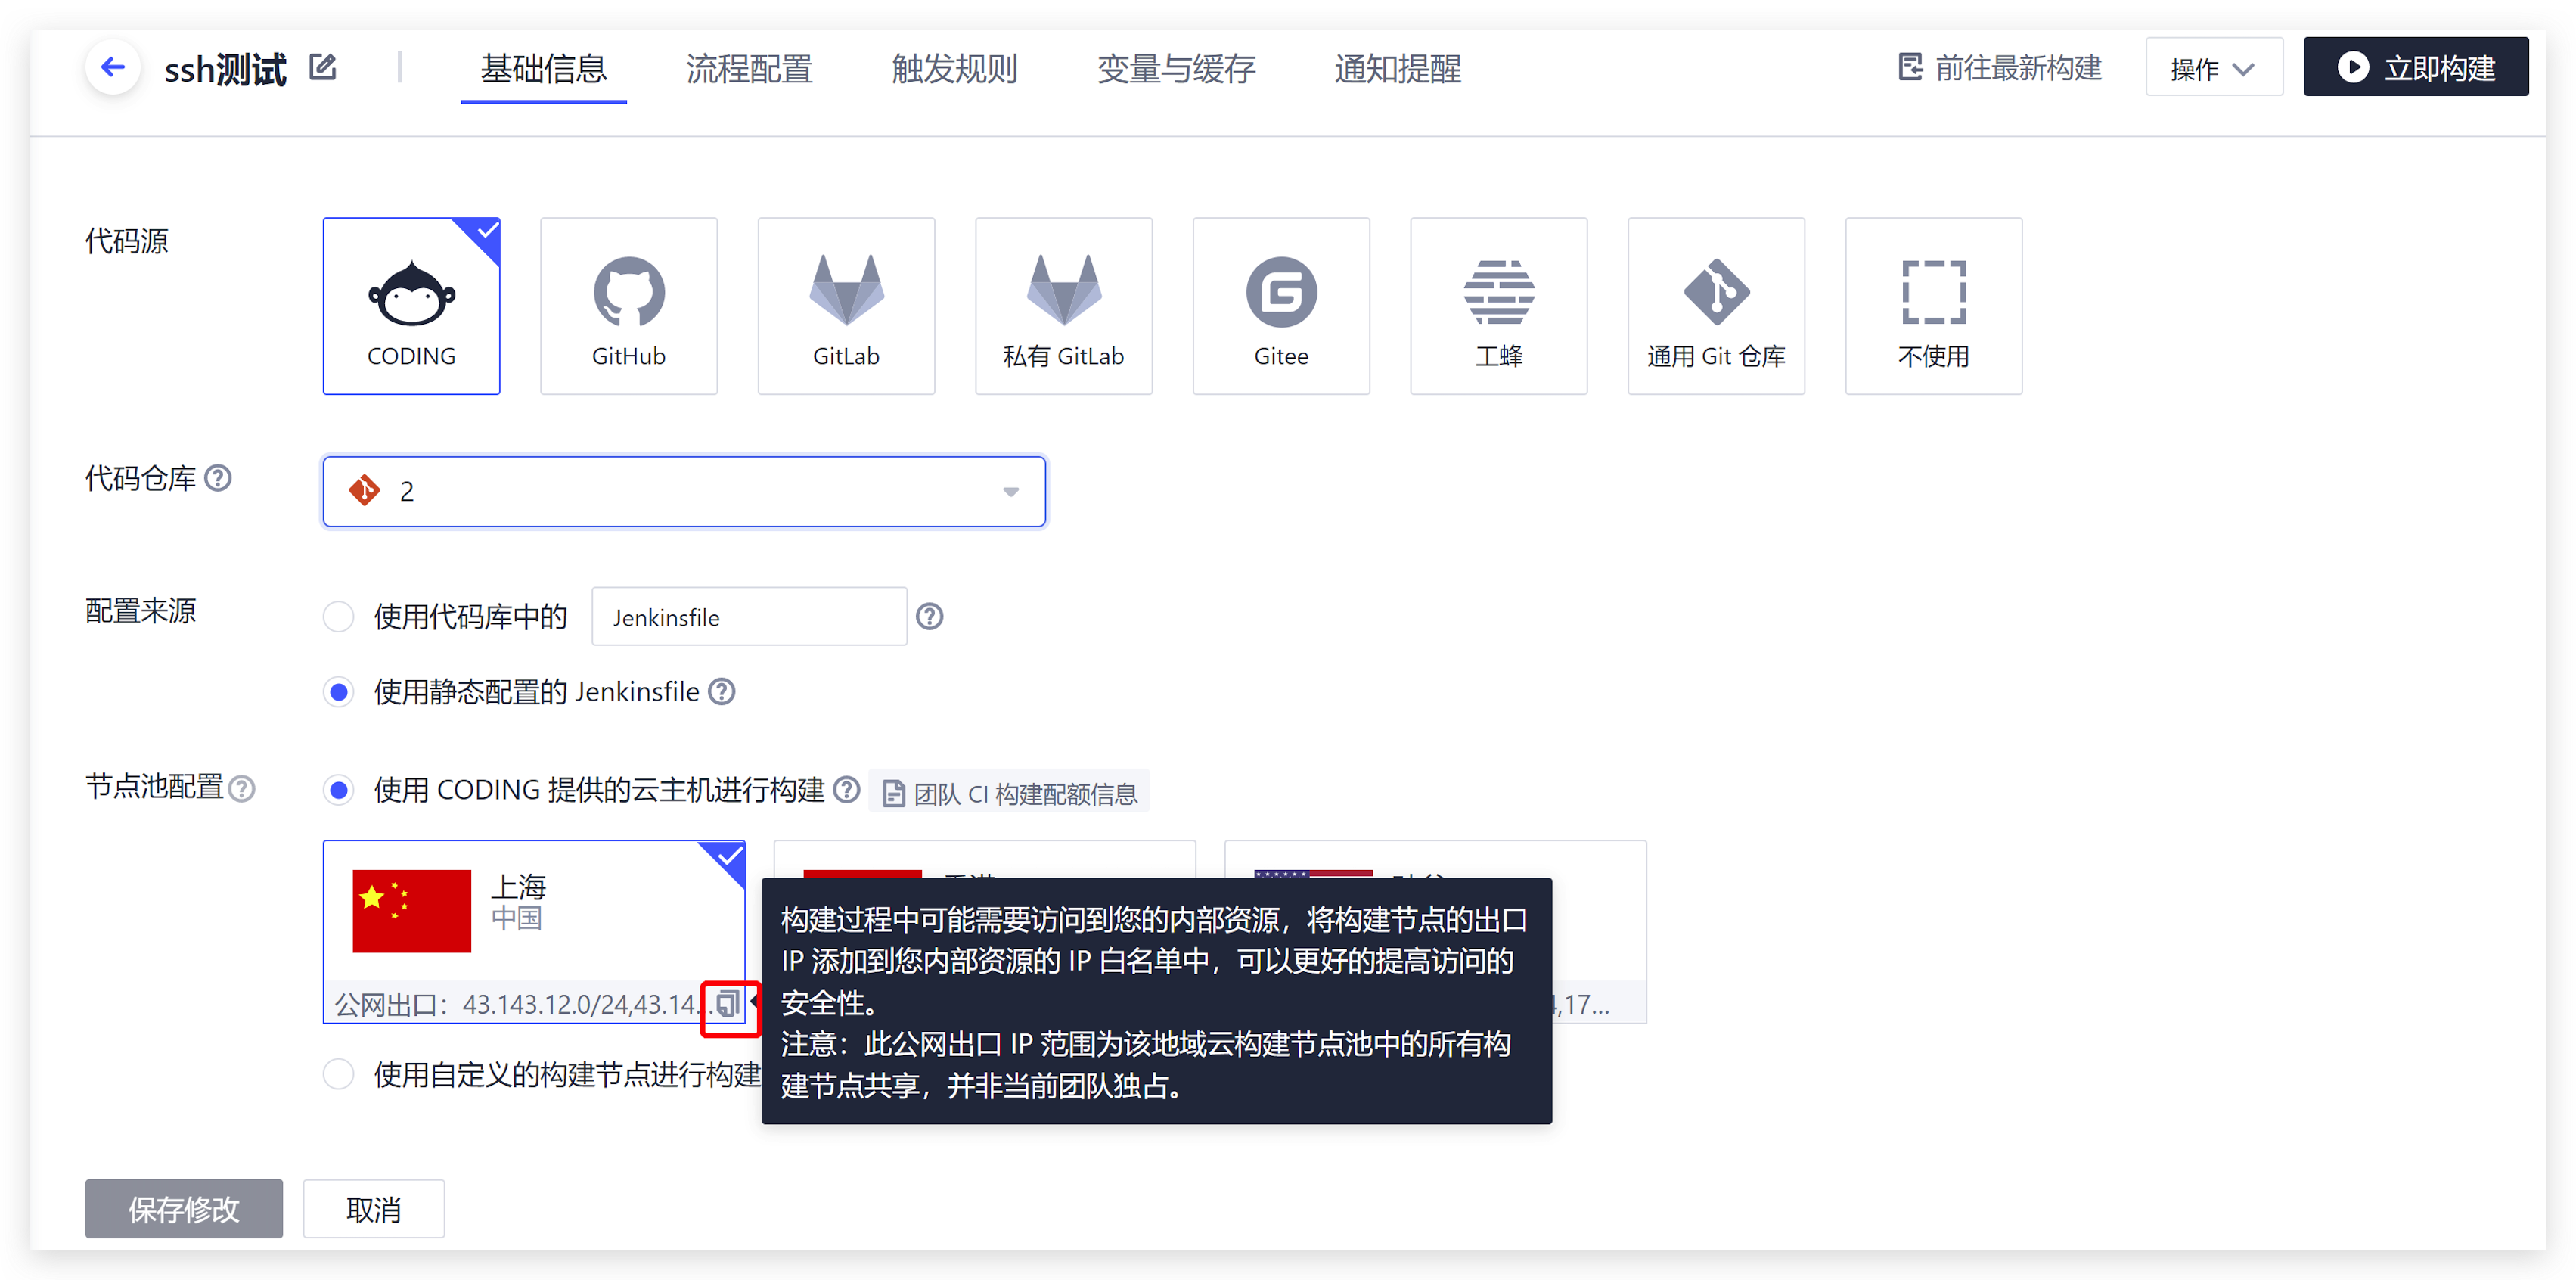Select GitHub as the code source
The image size is (2576, 1280).
pyautogui.click(x=628, y=305)
